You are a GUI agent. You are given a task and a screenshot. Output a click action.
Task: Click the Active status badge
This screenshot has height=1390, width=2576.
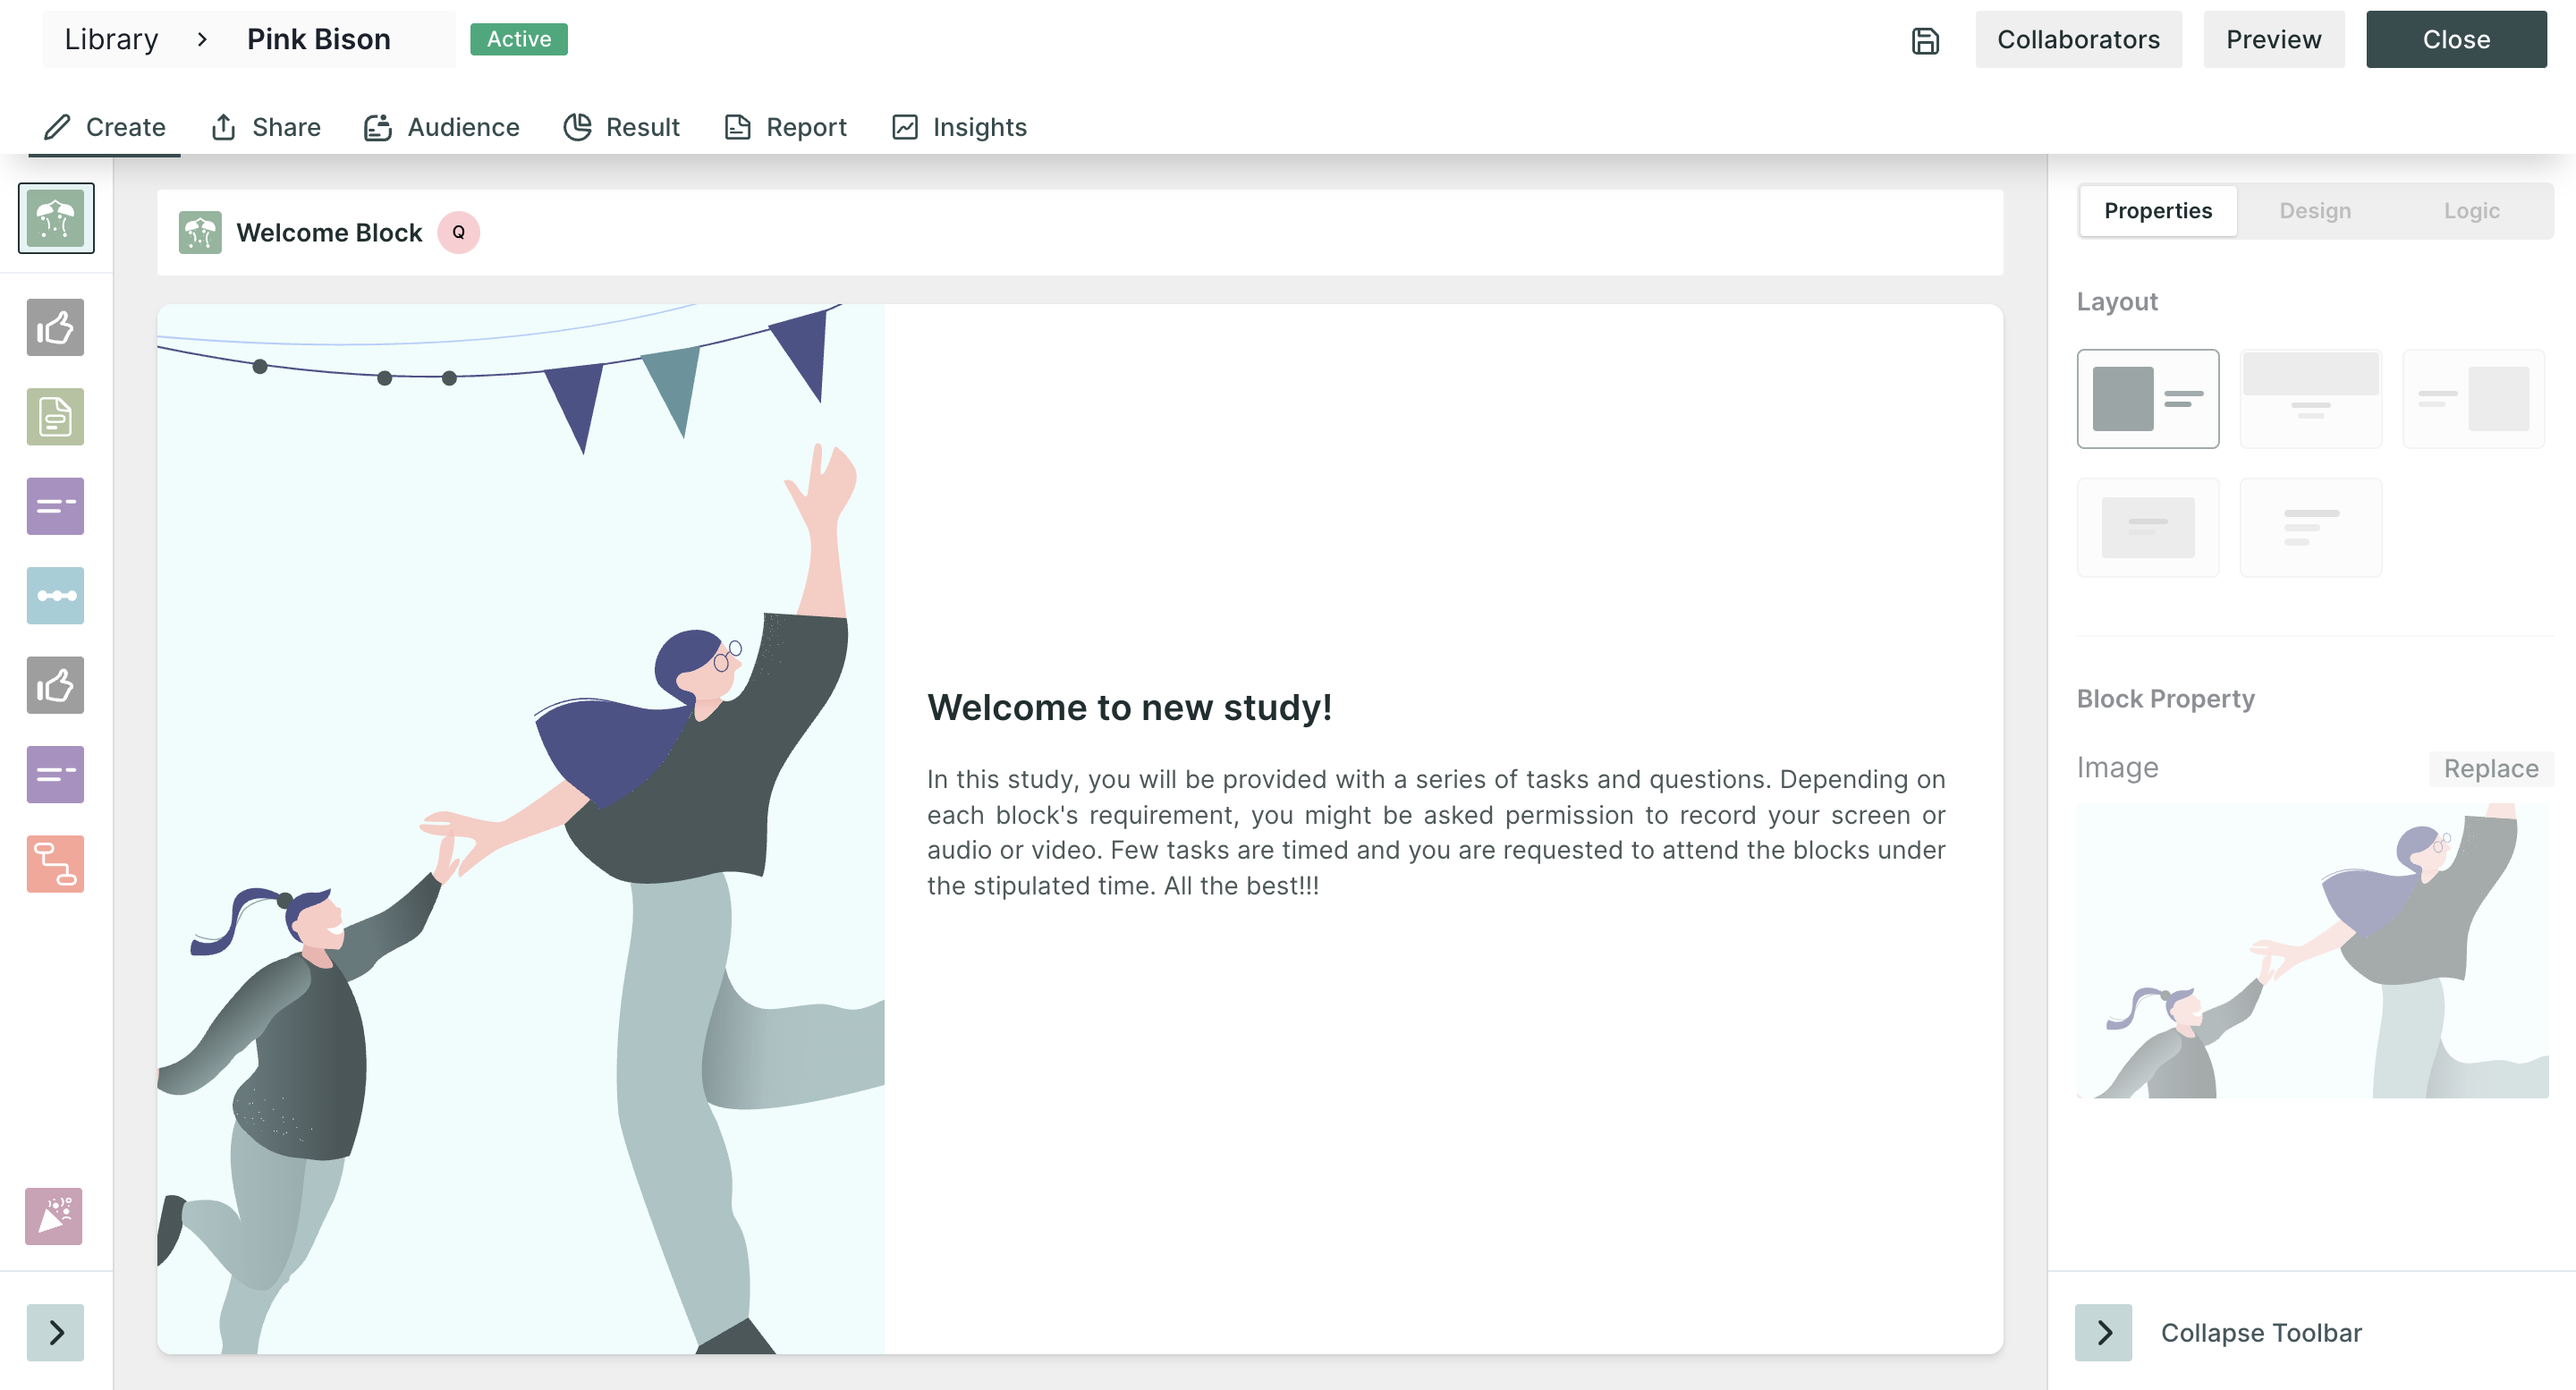click(519, 40)
